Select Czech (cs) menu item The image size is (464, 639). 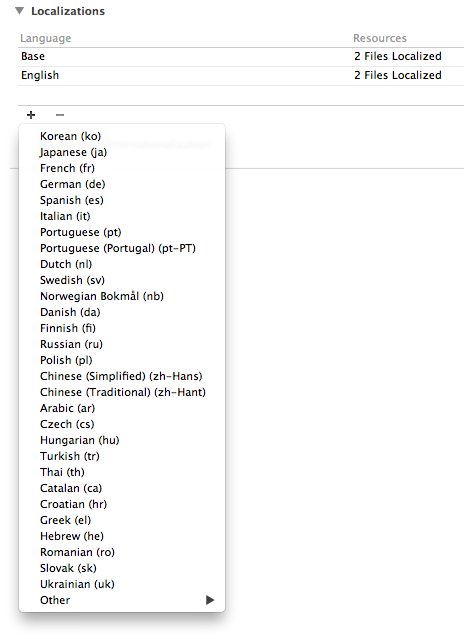(x=122, y=424)
